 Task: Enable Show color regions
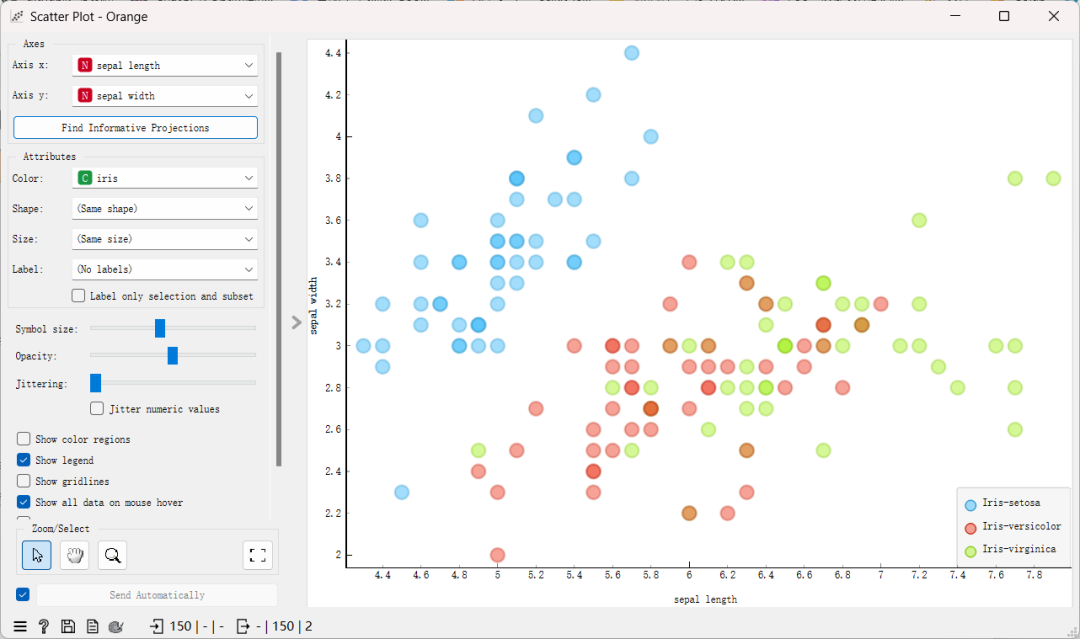(23, 439)
